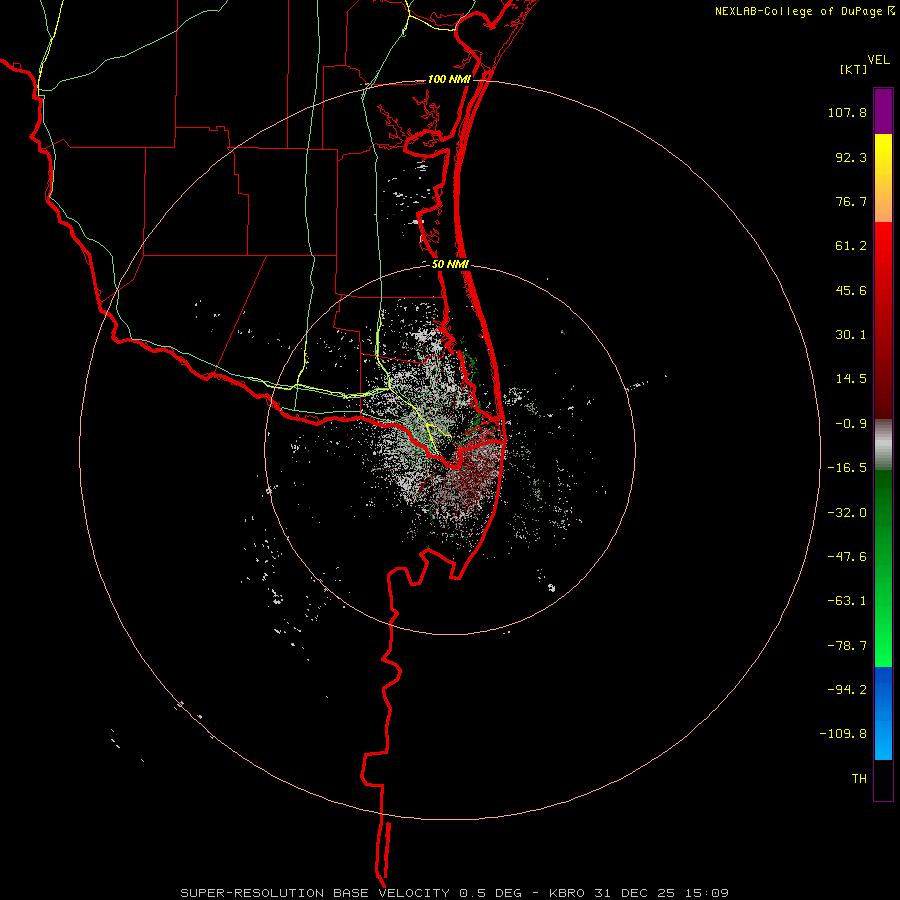Click the purple segment of the color bar
The height and width of the screenshot is (900, 900).
(x=883, y=111)
